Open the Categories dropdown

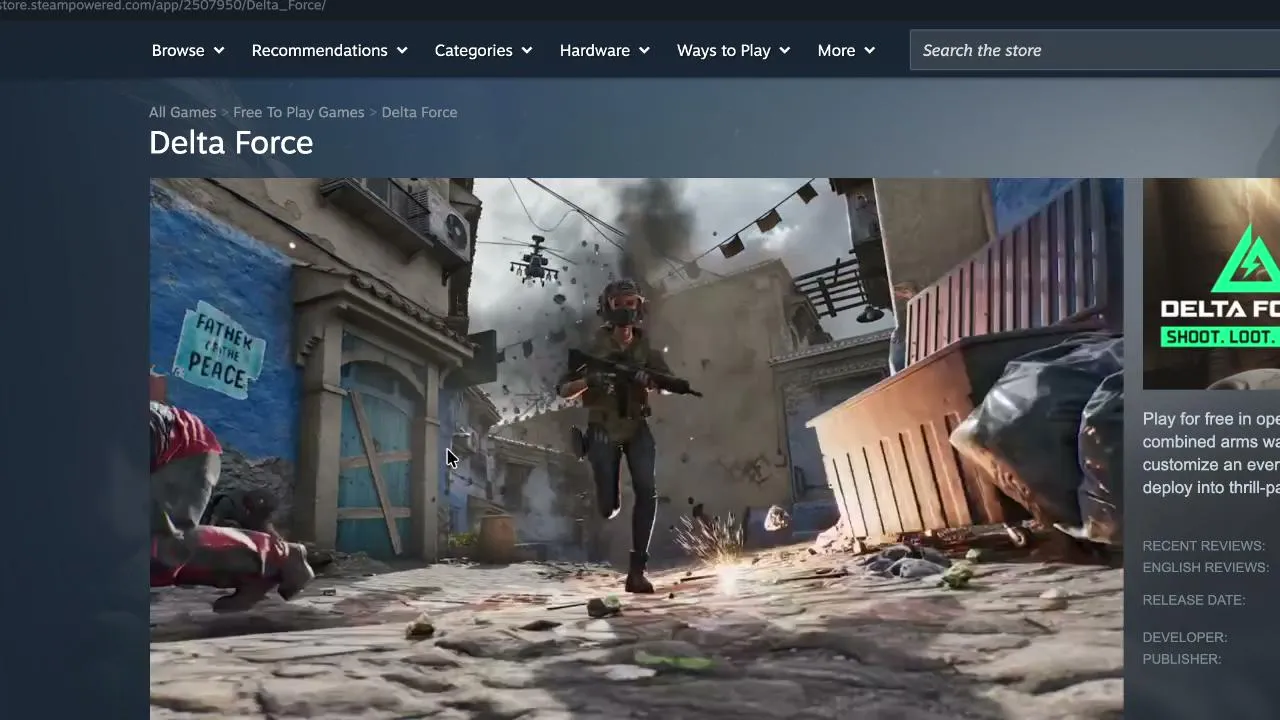click(483, 50)
